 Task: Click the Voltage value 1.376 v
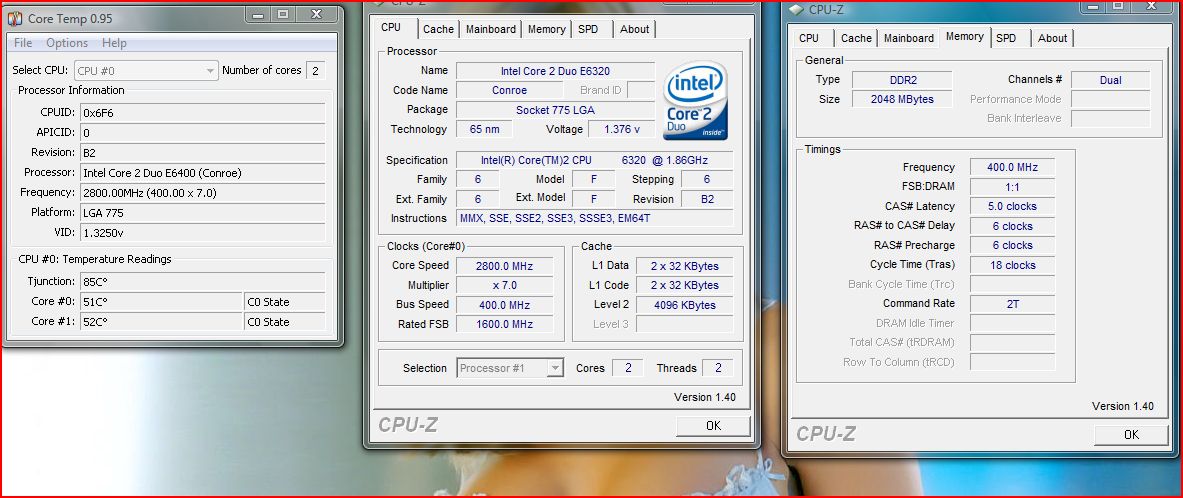coord(622,129)
